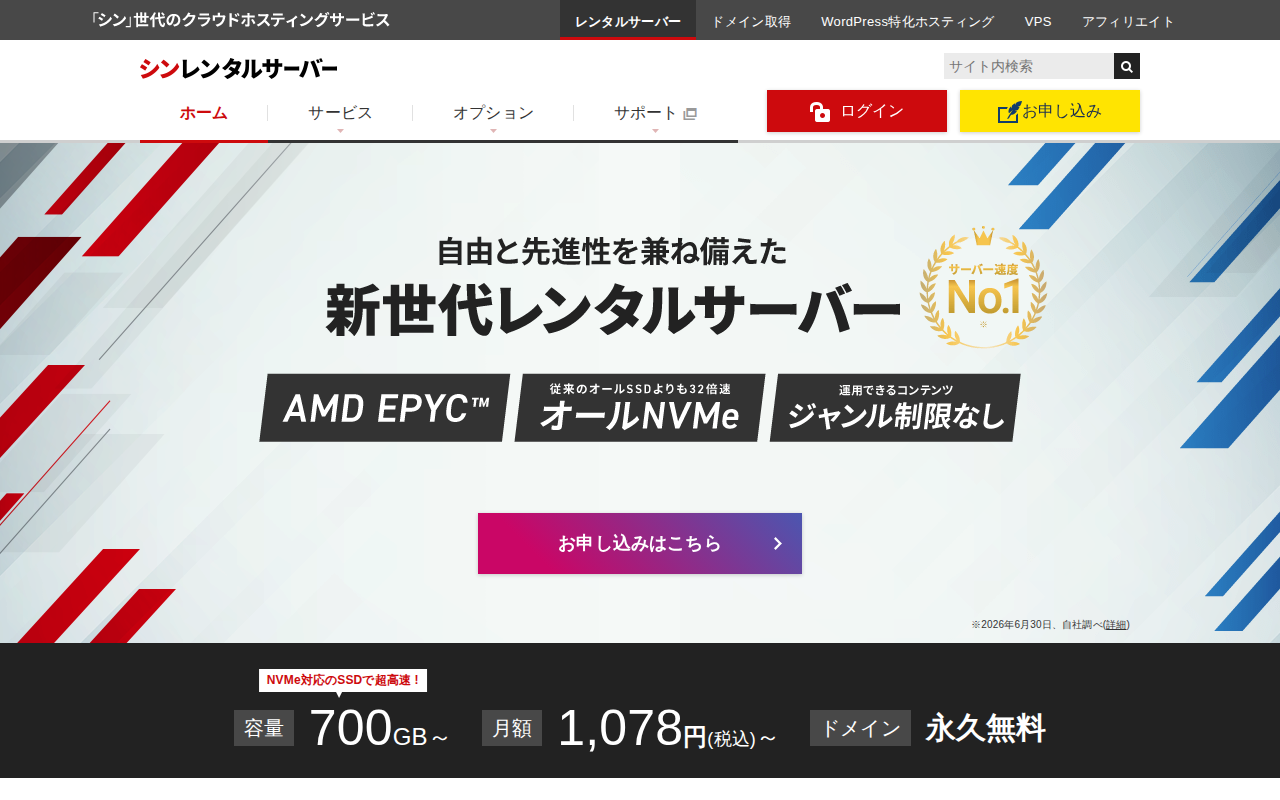The image size is (1280, 800).
Task: Open the 詳細 link in the footnote
Action: point(1116,624)
